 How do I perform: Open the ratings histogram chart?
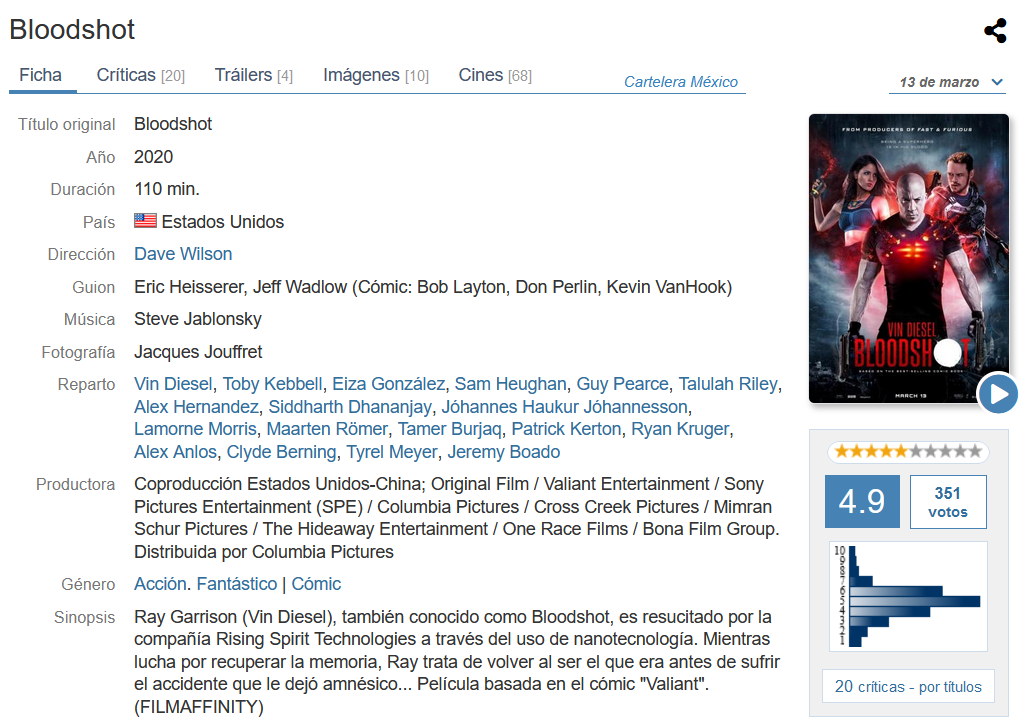pos(908,596)
